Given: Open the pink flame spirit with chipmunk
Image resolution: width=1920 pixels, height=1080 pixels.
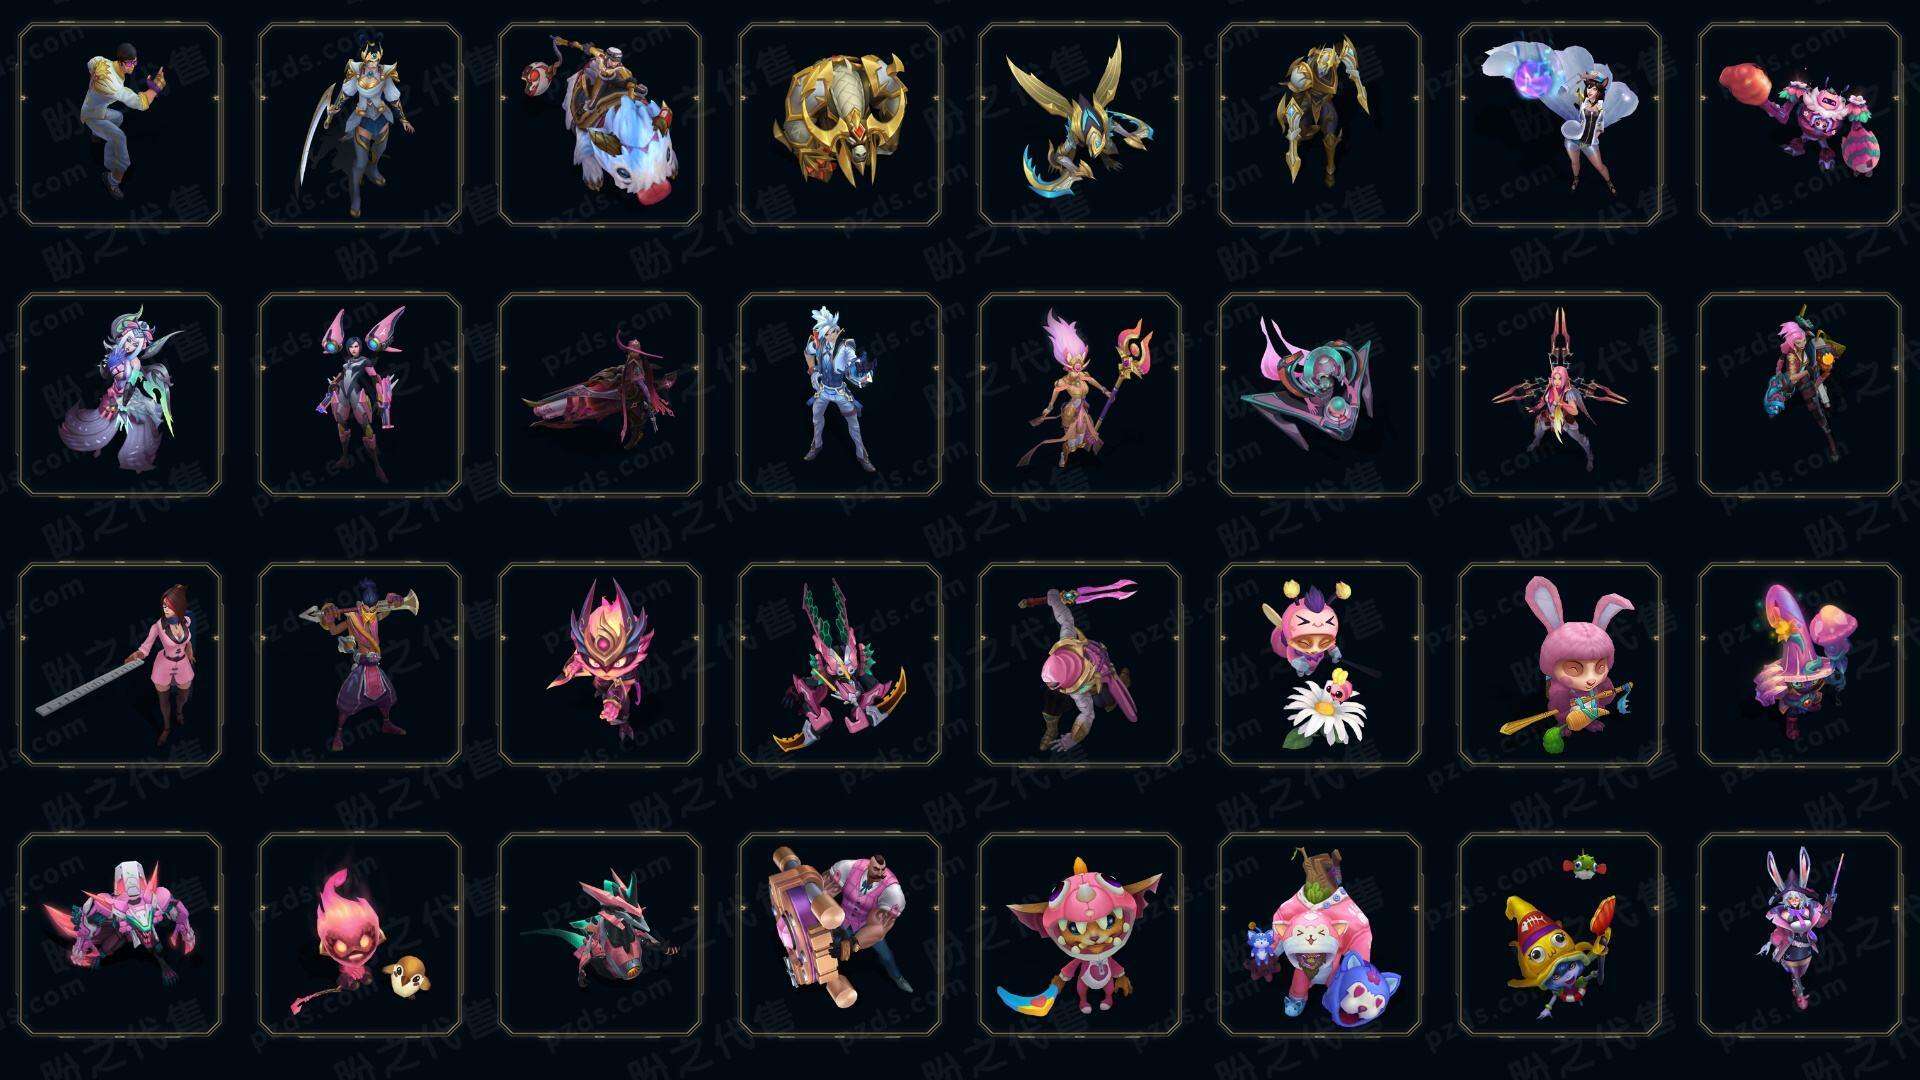Looking at the screenshot, I should [x=360, y=935].
